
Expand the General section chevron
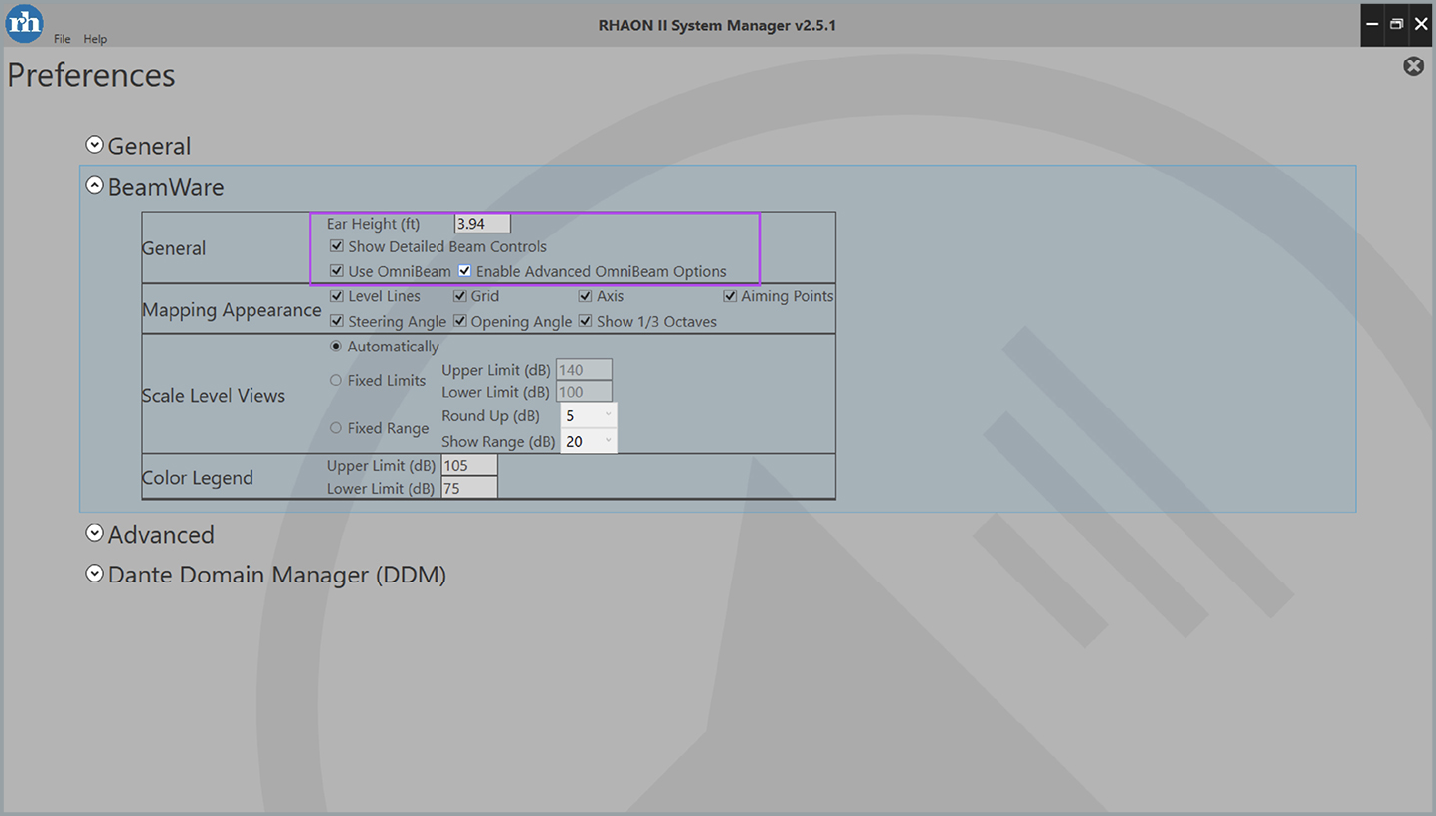click(95, 145)
